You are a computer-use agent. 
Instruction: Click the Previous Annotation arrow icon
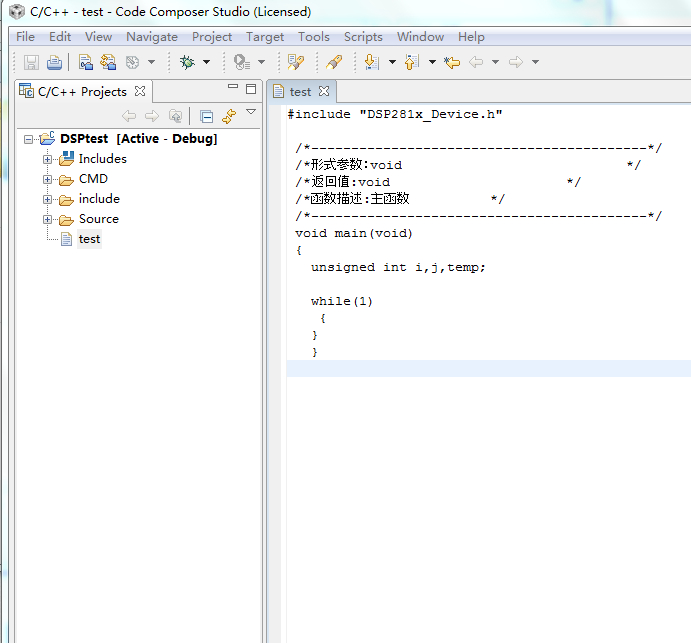tap(412, 62)
